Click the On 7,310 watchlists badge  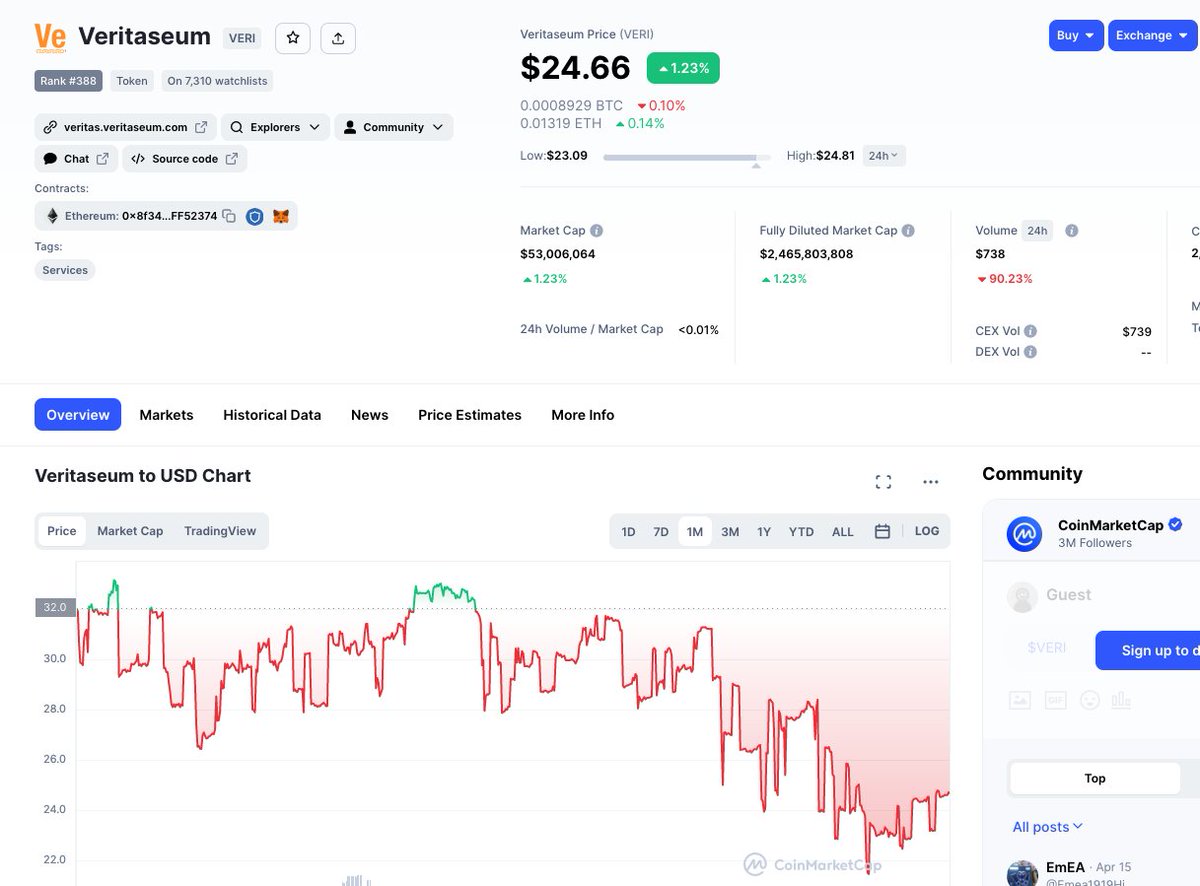(217, 81)
